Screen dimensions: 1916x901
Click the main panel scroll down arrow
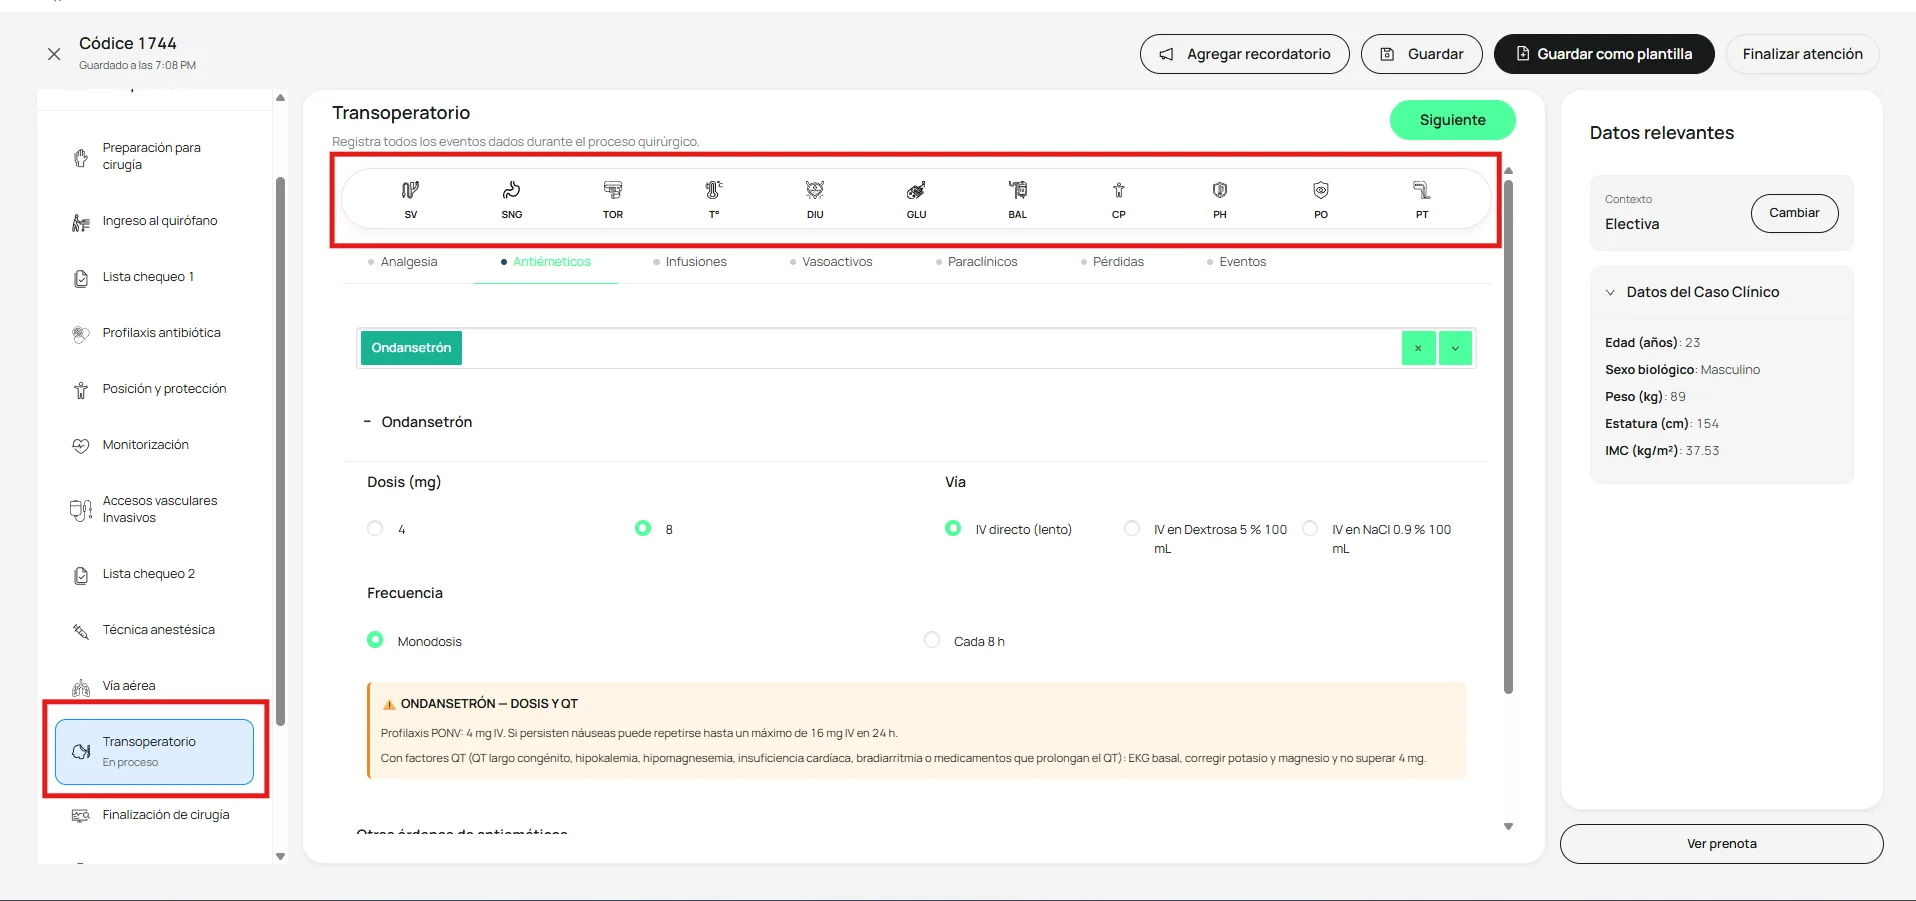(1508, 827)
